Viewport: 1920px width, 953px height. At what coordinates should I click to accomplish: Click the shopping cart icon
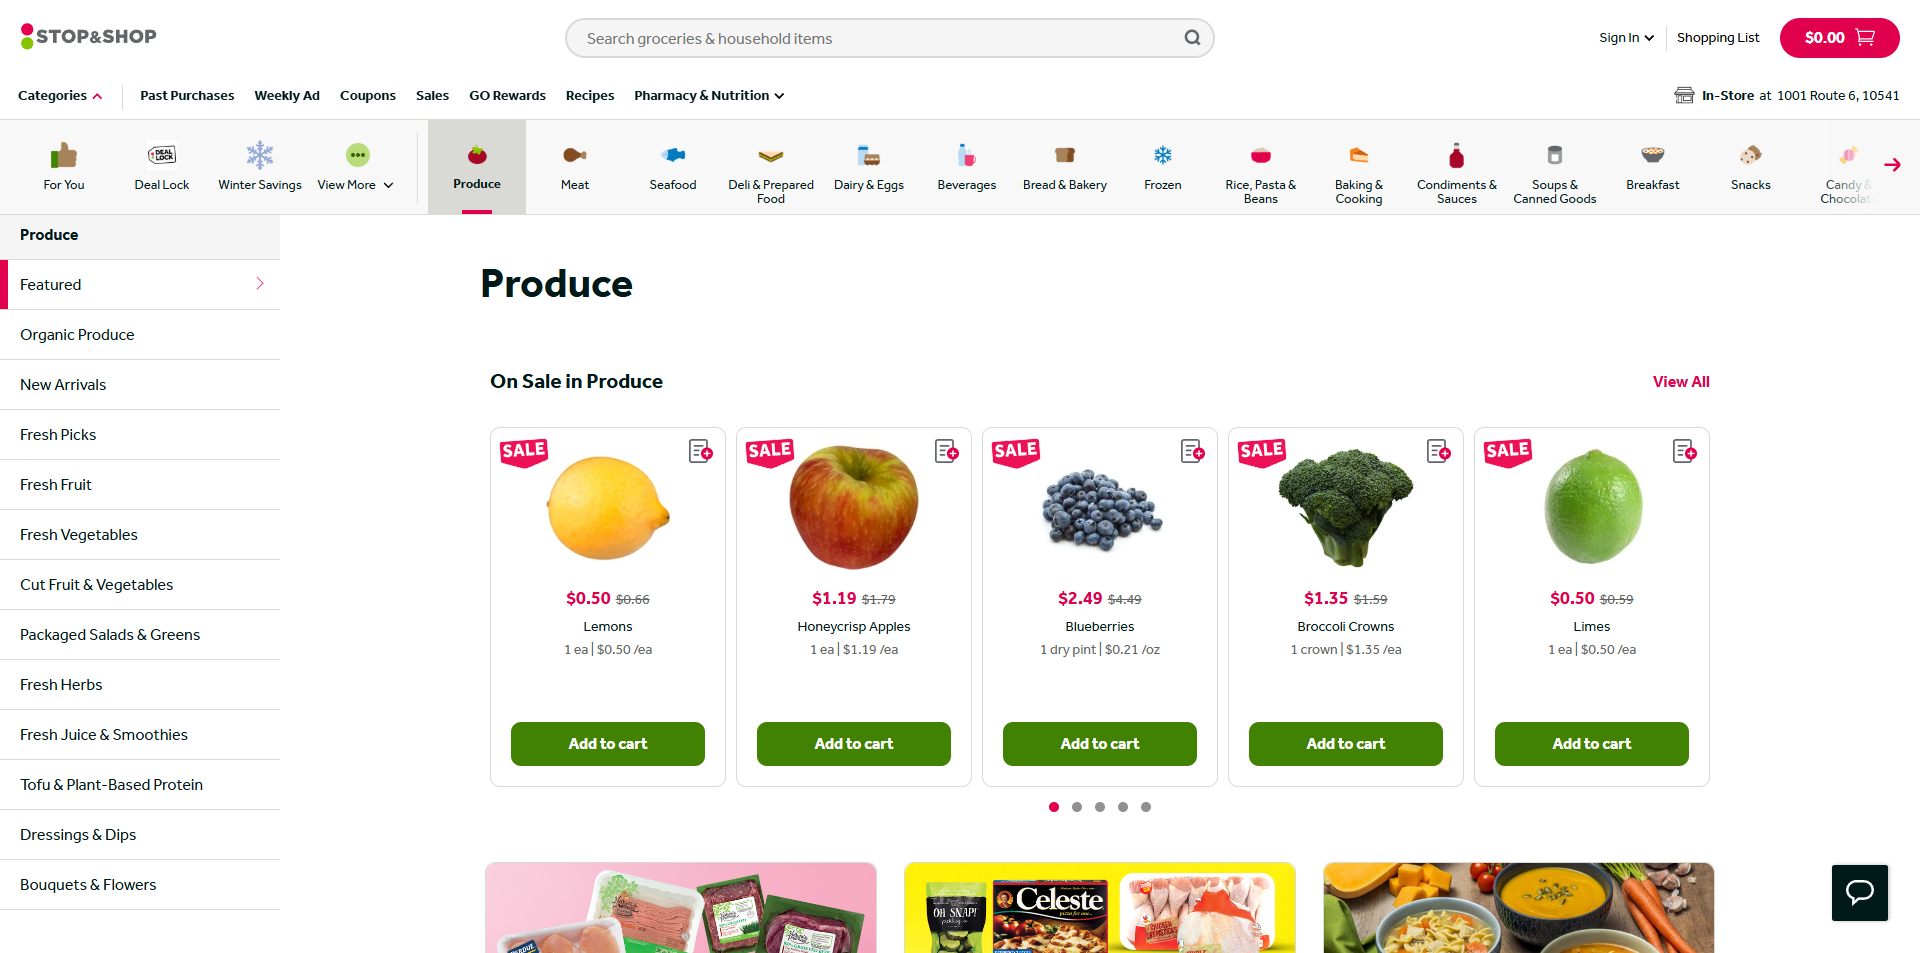1864,37
